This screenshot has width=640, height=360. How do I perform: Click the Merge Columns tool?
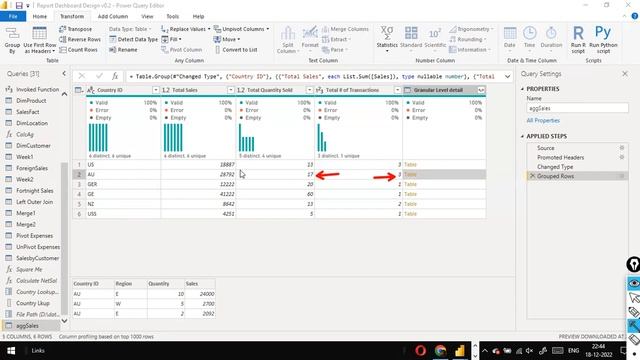click(x=345, y=29)
